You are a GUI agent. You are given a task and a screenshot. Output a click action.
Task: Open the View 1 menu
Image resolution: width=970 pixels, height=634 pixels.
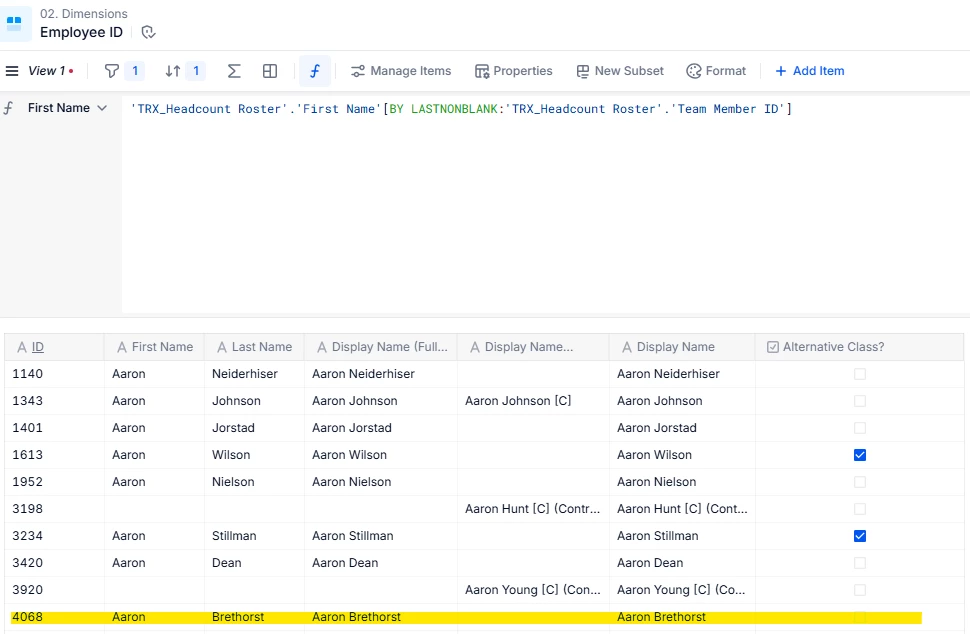(x=46, y=71)
